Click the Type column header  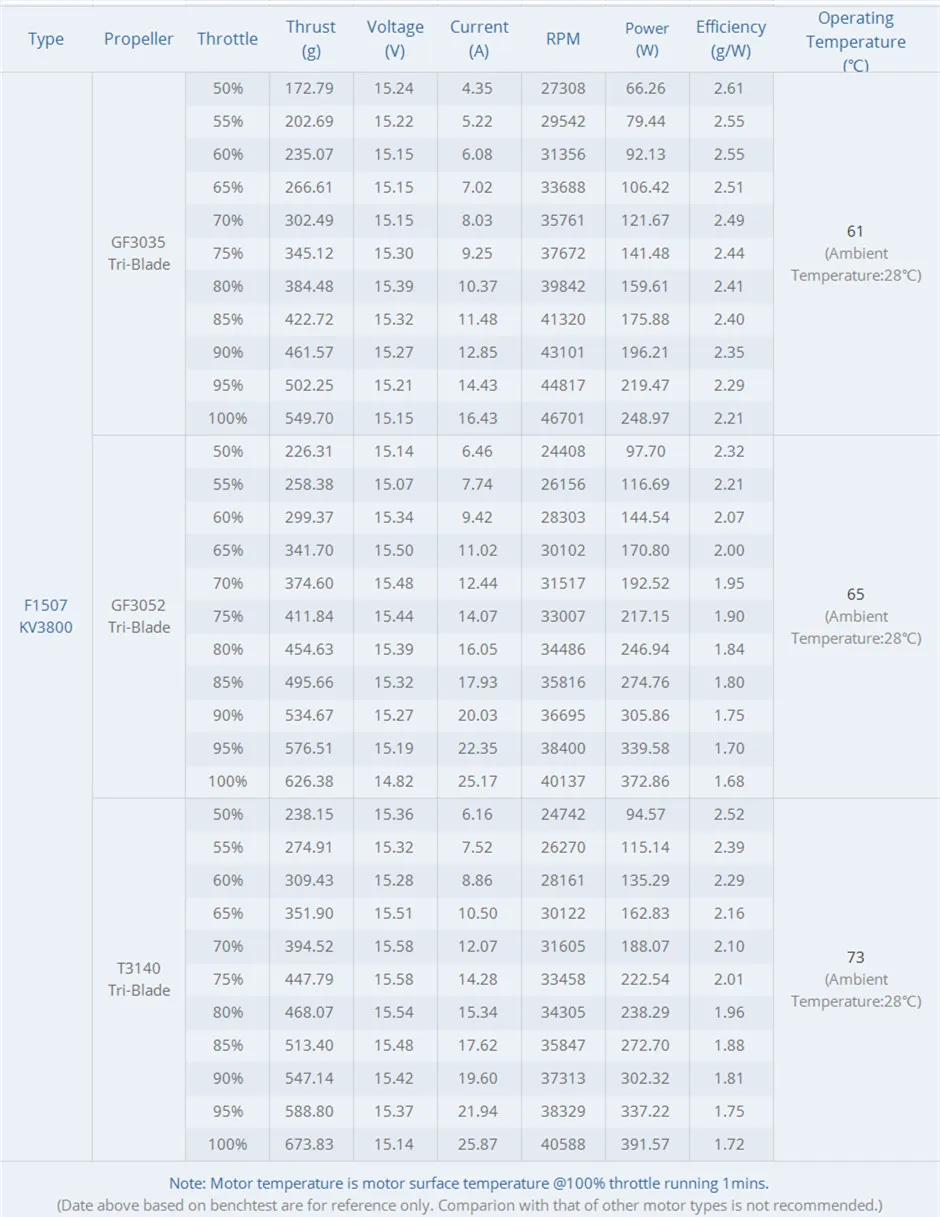[x=46, y=39]
